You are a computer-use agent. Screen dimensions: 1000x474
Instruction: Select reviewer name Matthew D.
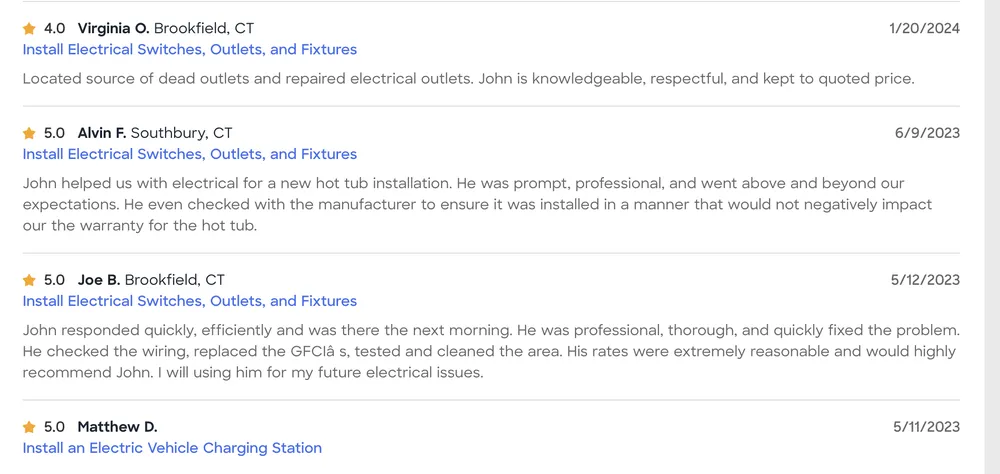117,427
